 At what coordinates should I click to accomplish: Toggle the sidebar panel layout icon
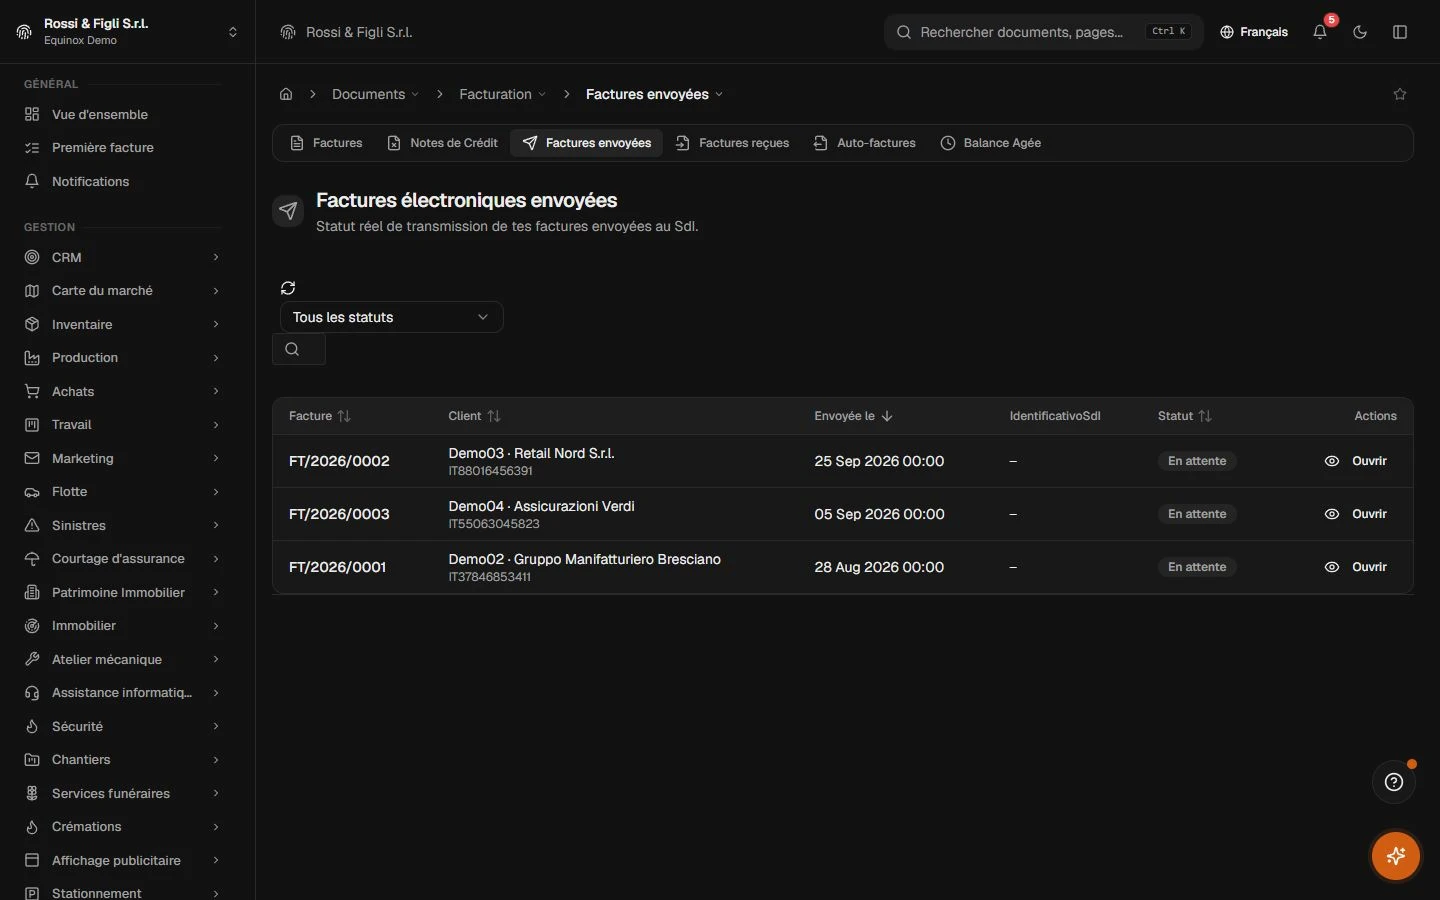[x=1400, y=32]
